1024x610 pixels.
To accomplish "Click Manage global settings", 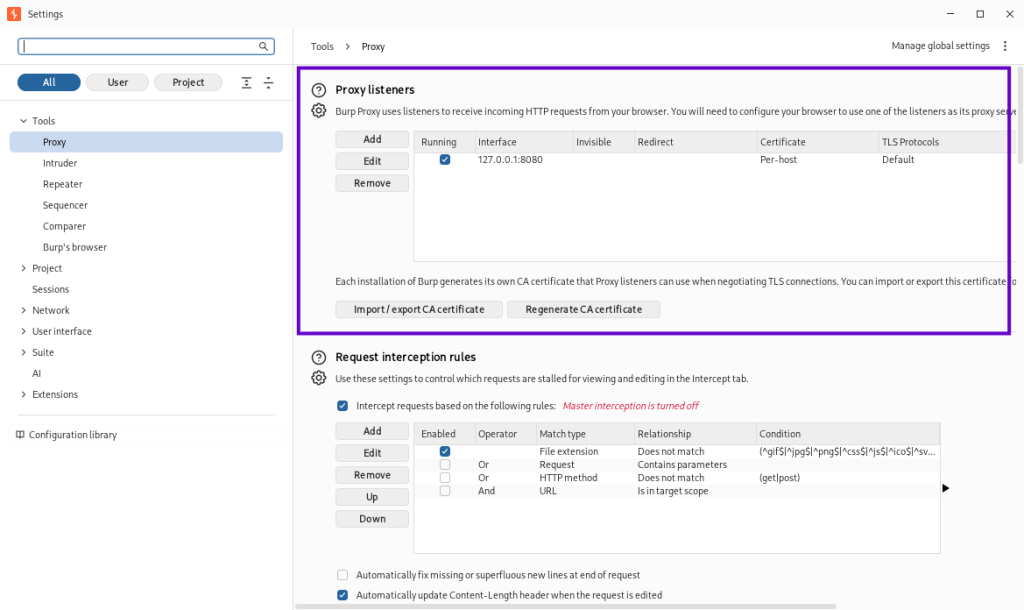I will [940, 46].
